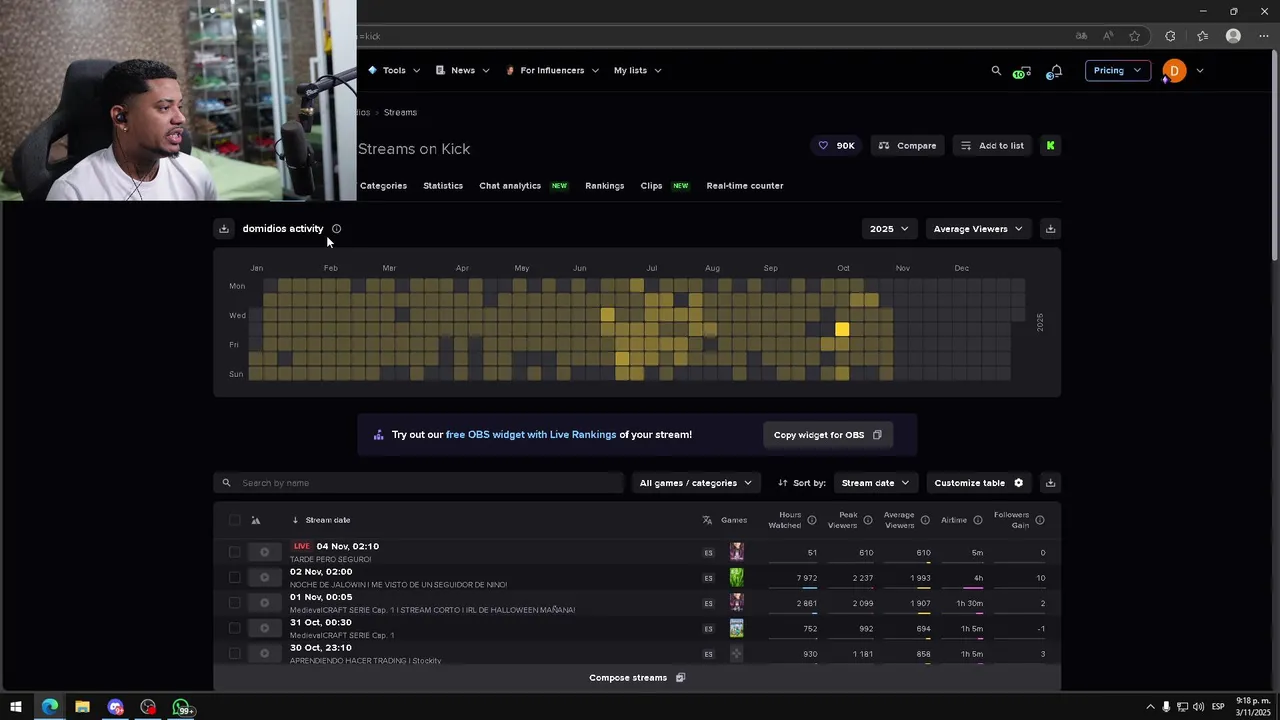This screenshot has width=1280, height=720.
Task: Show info about Followers Gain column
Action: 1040,520
